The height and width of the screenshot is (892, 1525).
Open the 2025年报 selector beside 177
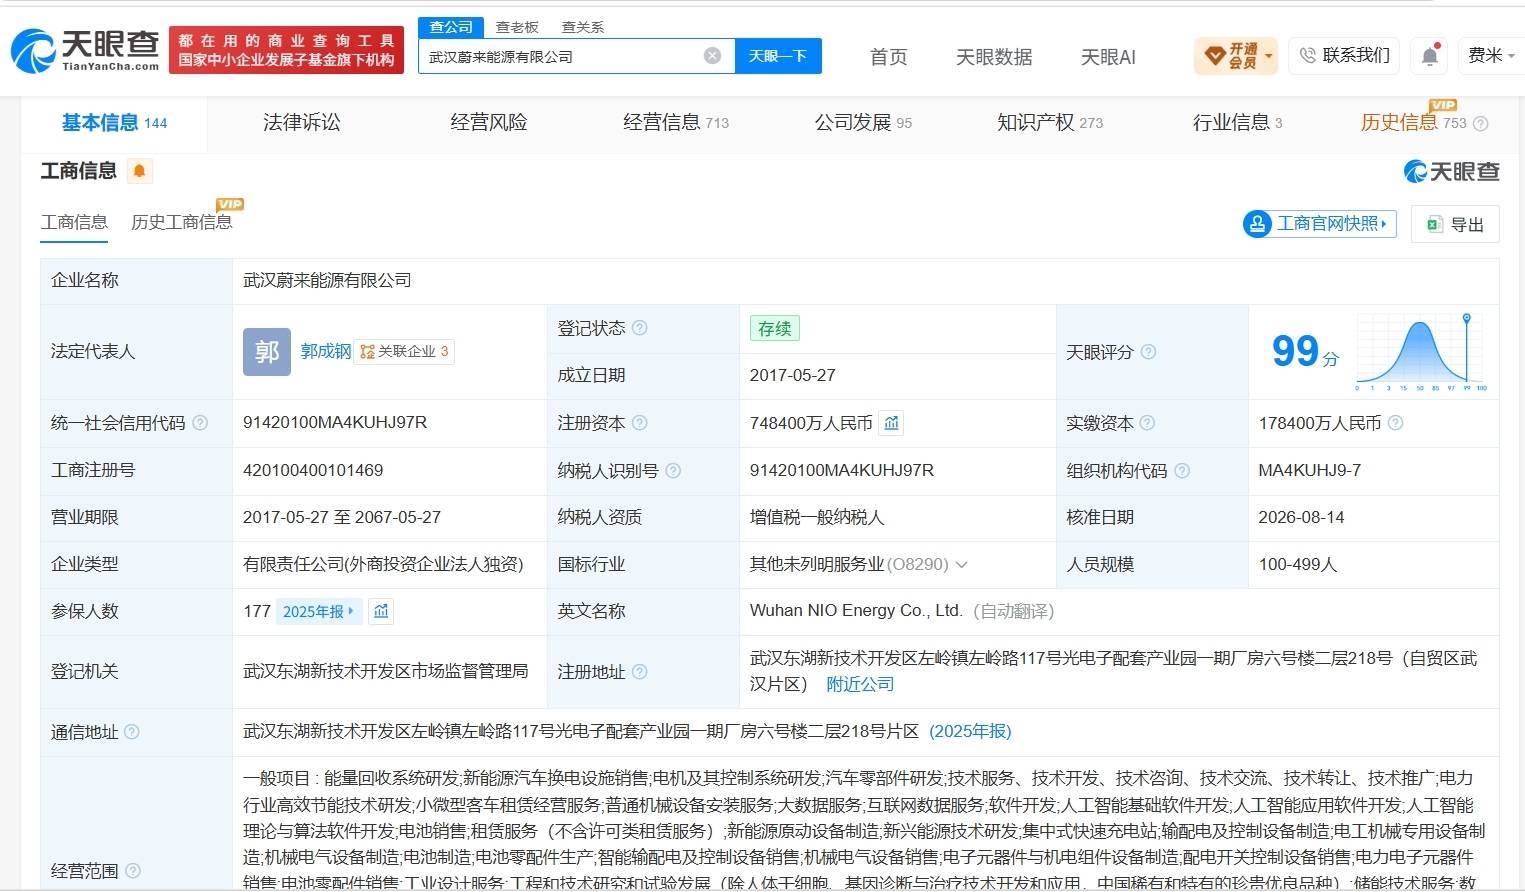click(318, 611)
